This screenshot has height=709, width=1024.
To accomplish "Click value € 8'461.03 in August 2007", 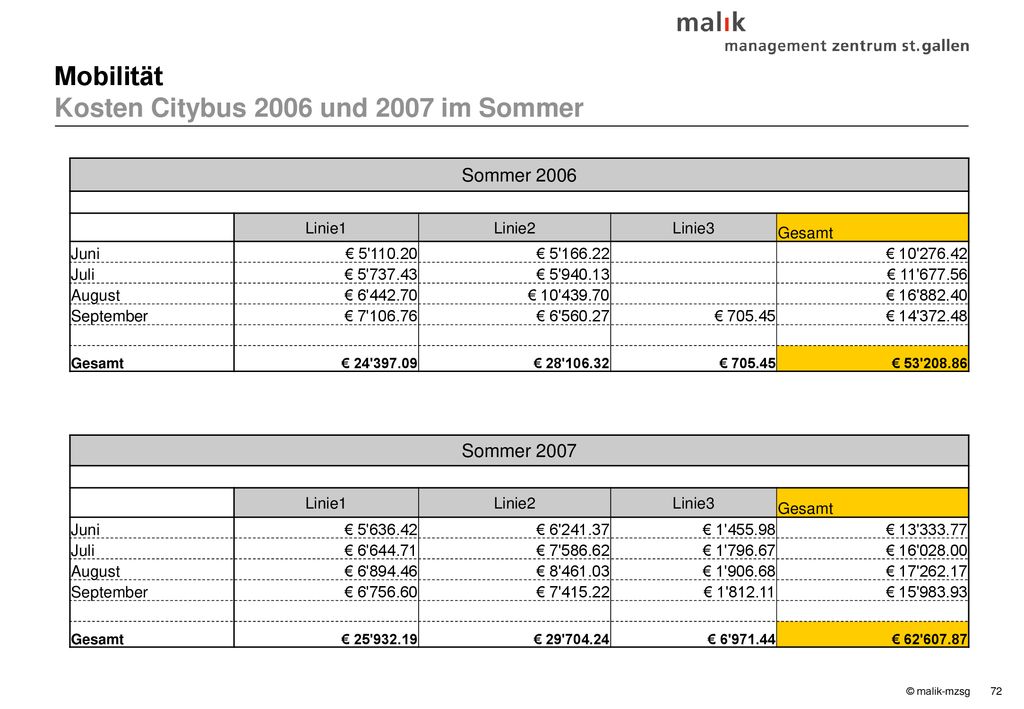I will [x=573, y=571].
